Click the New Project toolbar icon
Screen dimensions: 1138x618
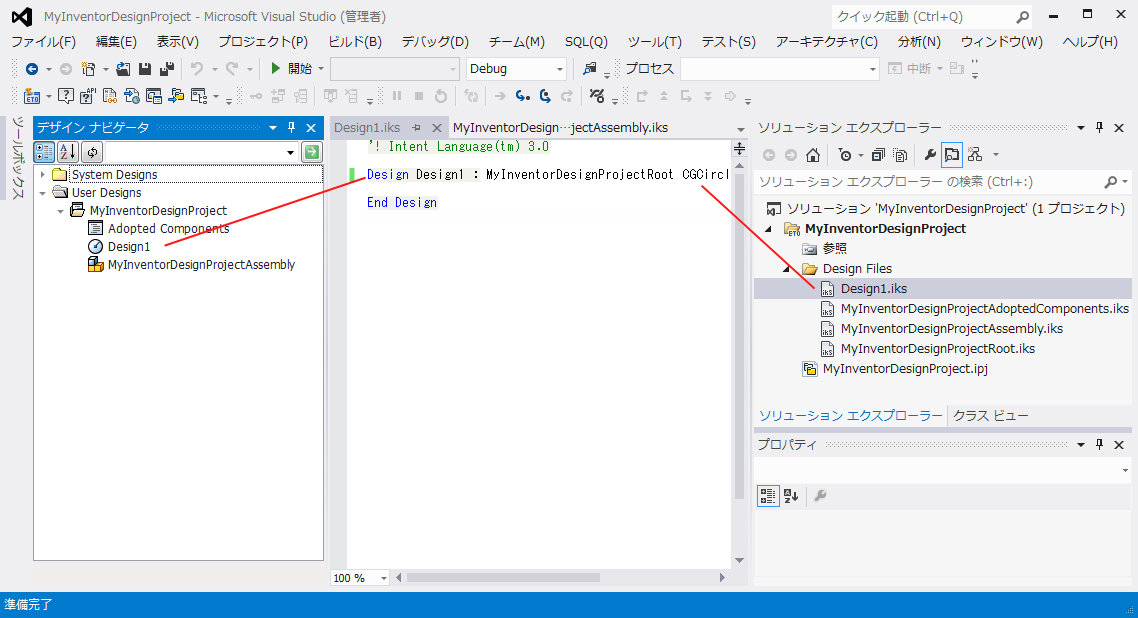point(89,69)
